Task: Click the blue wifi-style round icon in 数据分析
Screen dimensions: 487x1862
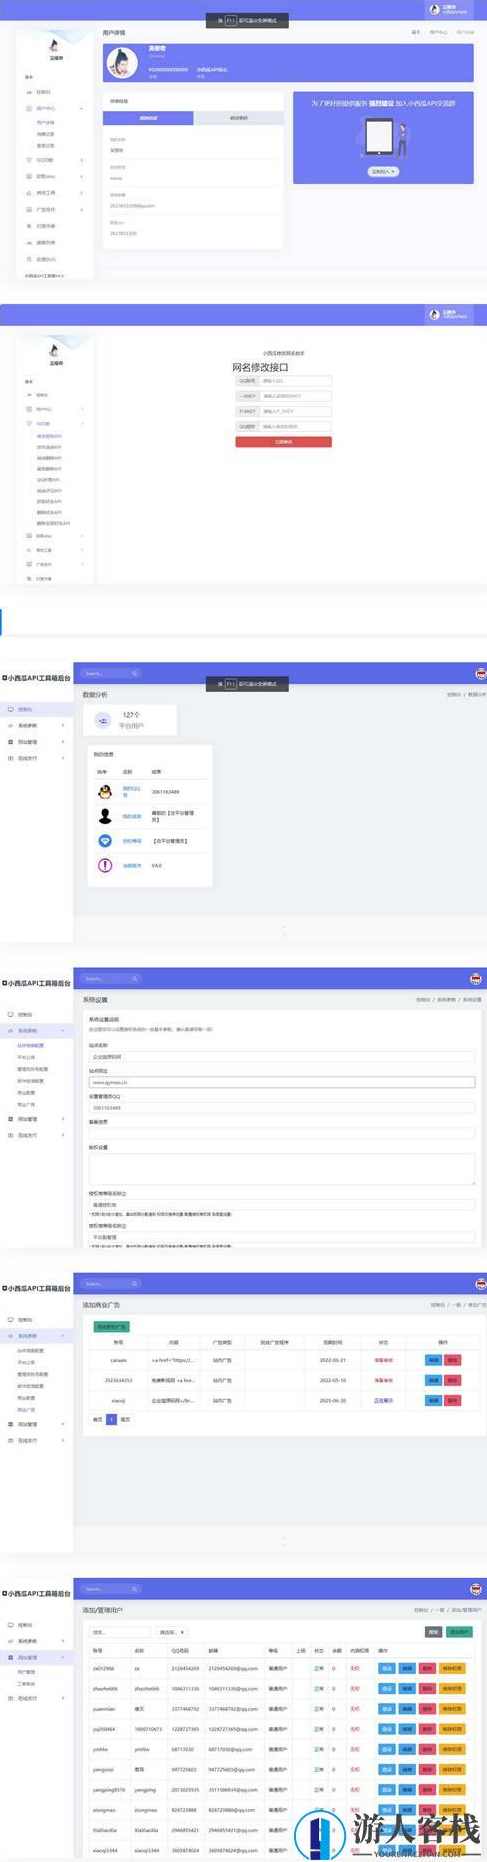Action: [104, 841]
